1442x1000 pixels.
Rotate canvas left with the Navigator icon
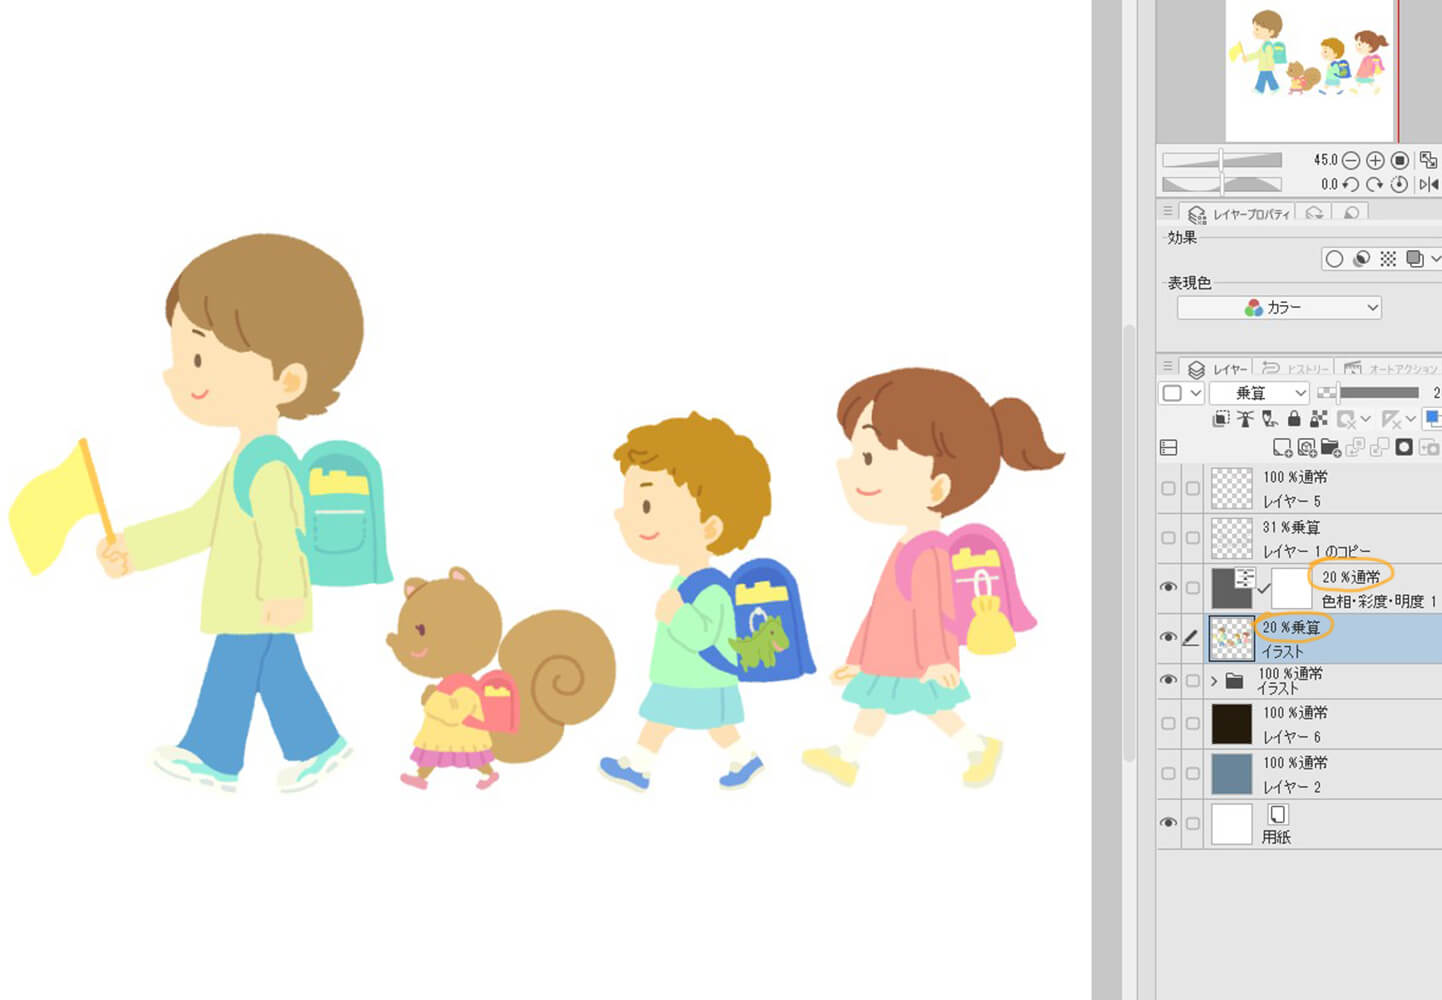pos(1351,184)
